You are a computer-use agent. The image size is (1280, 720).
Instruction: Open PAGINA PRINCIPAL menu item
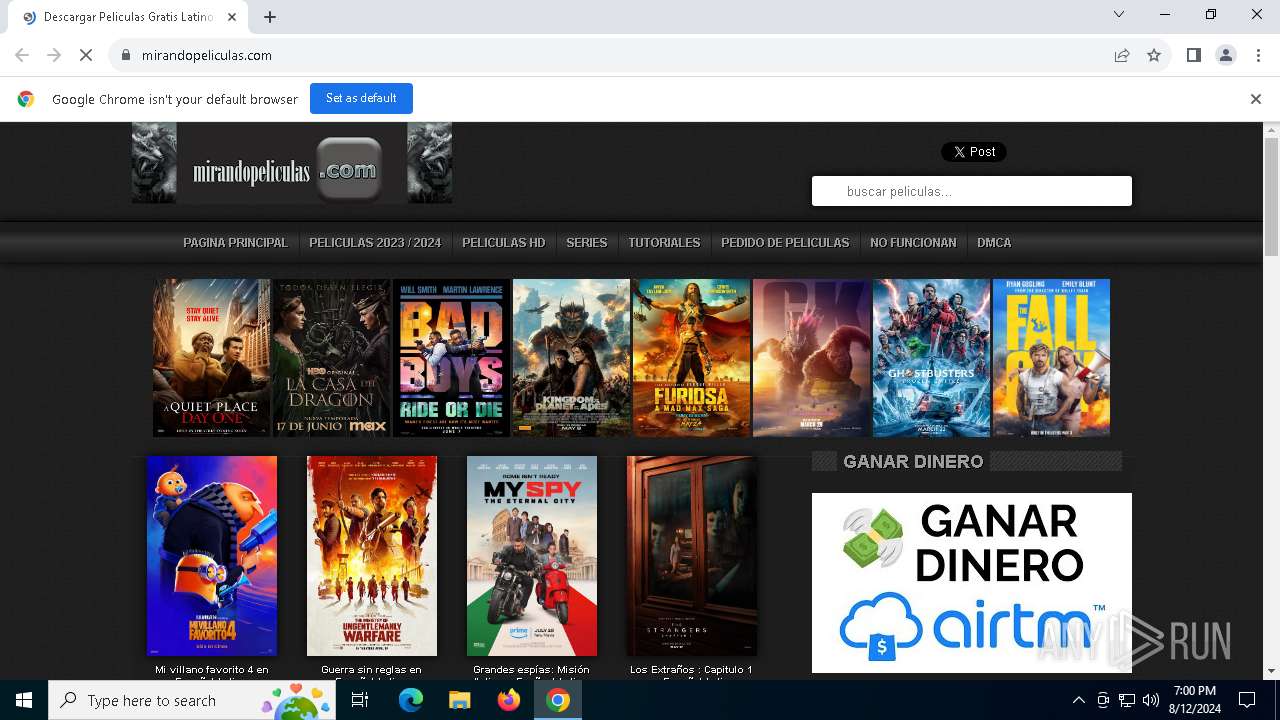235,243
